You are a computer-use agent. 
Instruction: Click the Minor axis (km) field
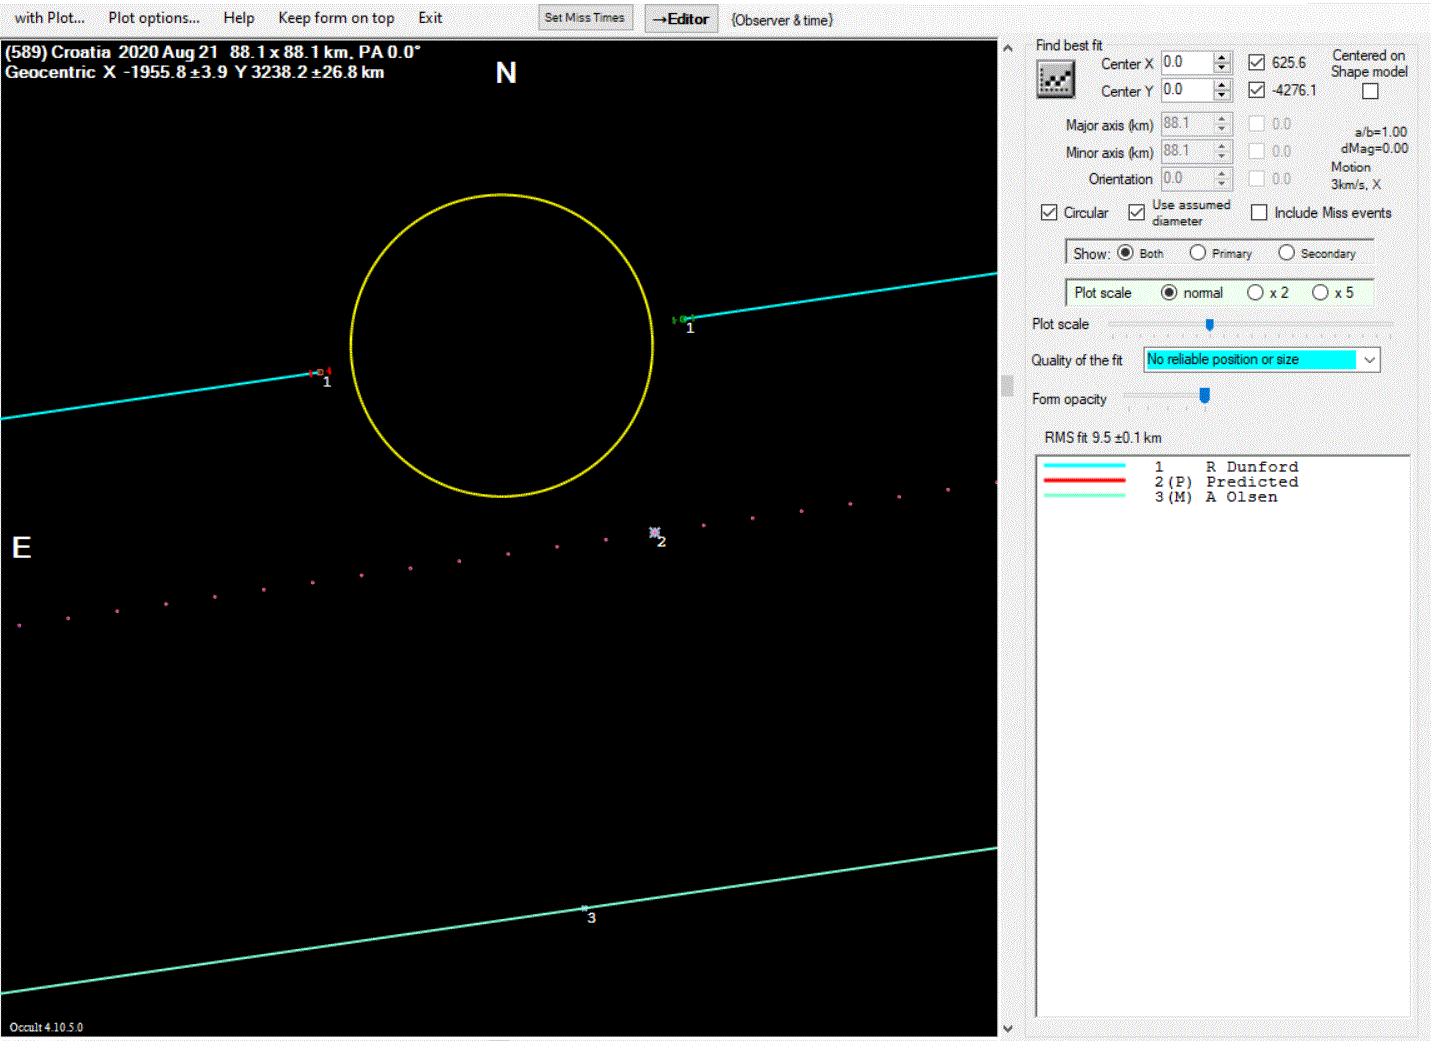point(1187,151)
